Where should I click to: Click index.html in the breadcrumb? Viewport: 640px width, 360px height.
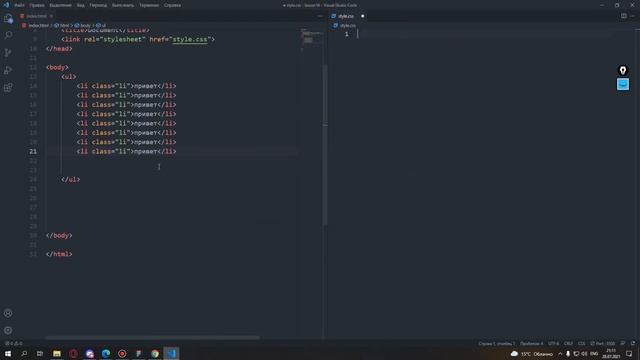tap(38, 25)
